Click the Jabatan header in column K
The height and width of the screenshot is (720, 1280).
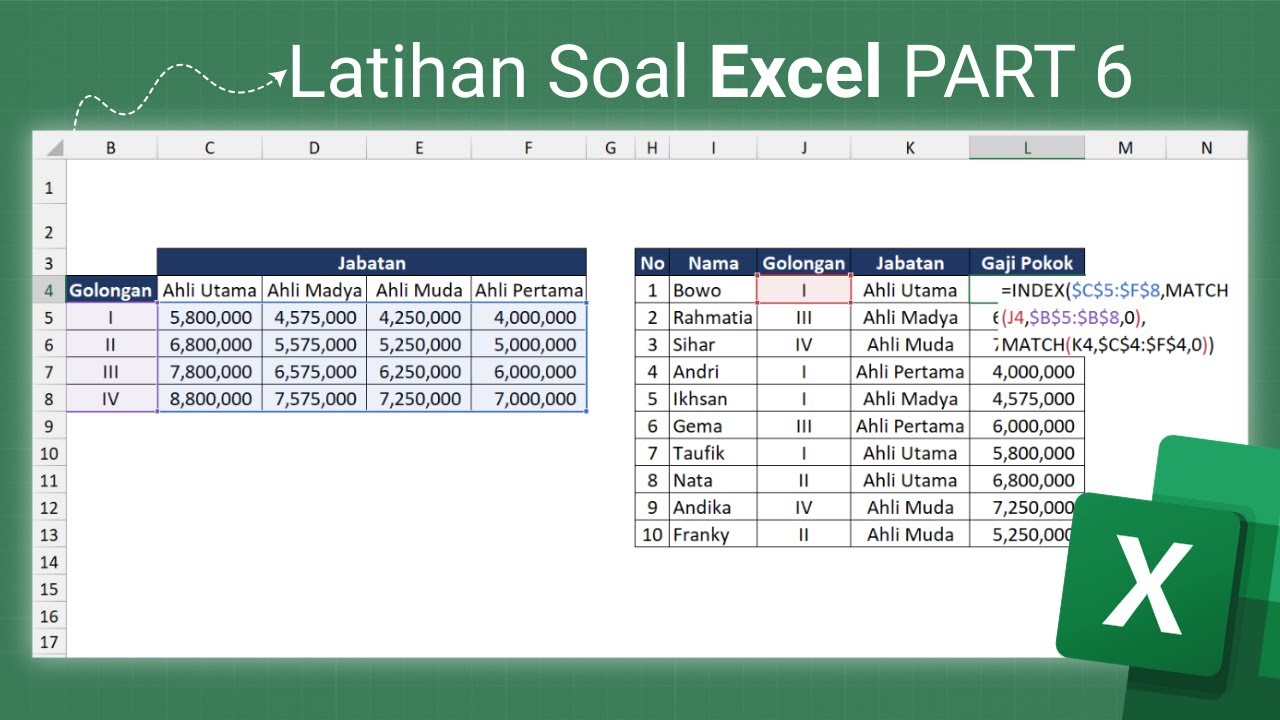point(910,263)
